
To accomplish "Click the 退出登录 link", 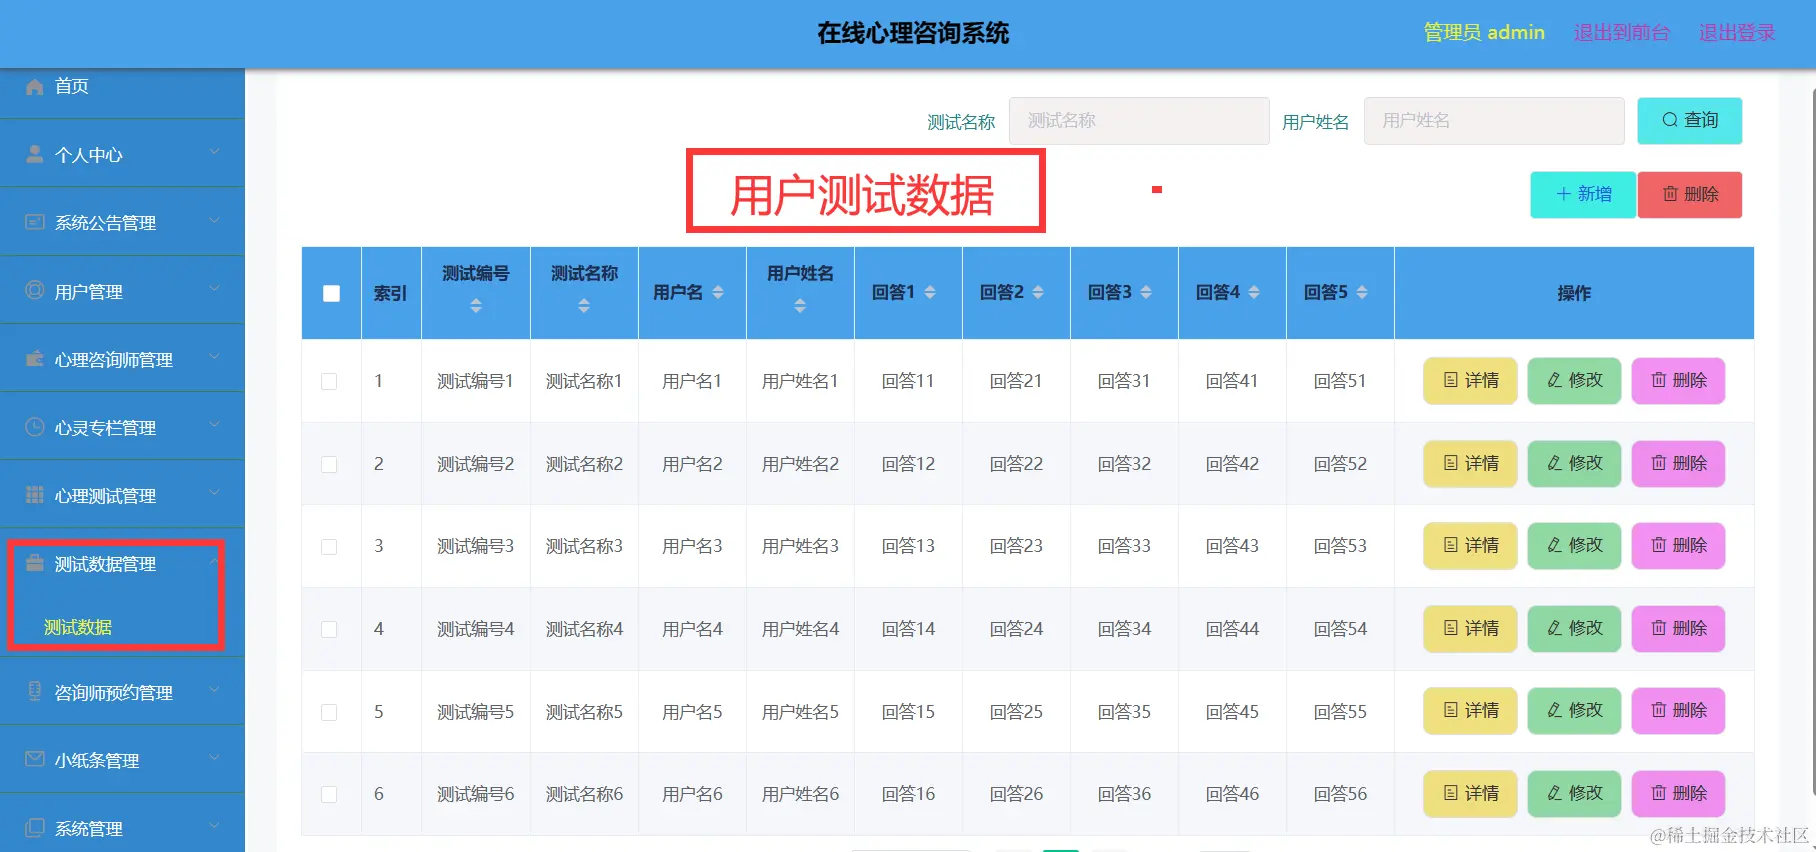I will point(1737,33).
